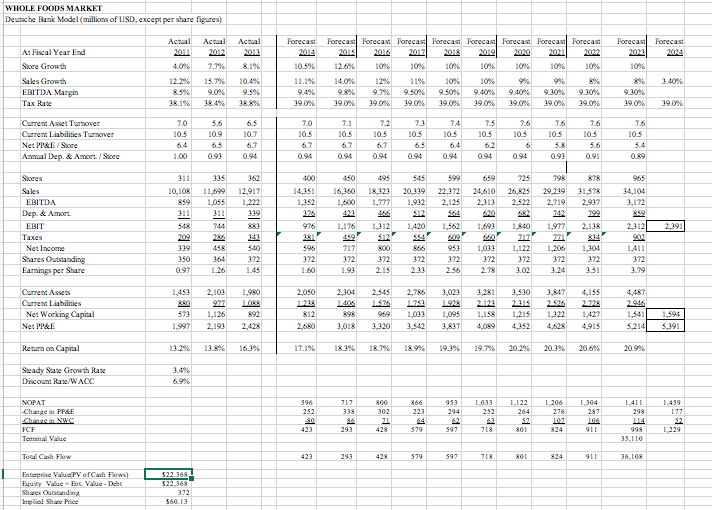Click the Terminal Value row label
This screenshot has width=712, height=510.
pyautogui.click(x=44, y=438)
